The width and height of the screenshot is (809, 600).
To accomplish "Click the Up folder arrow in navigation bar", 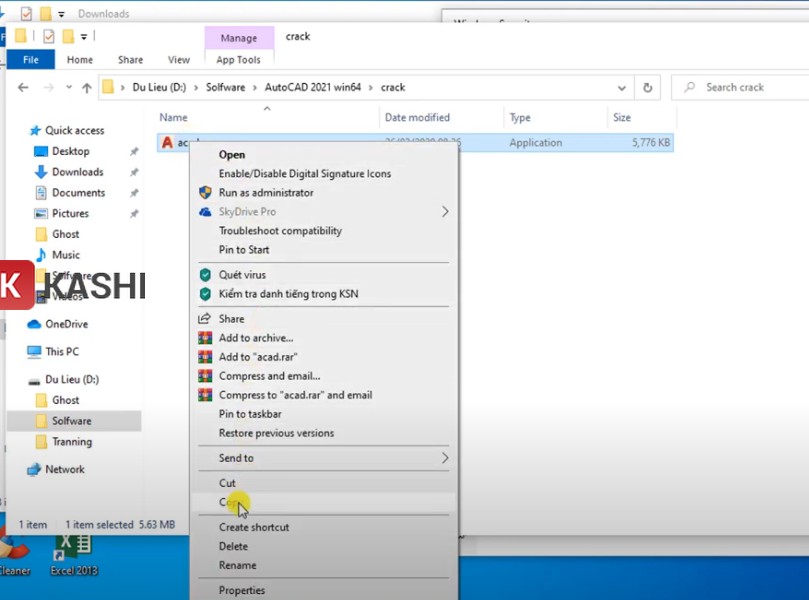I will coord(86,88).
